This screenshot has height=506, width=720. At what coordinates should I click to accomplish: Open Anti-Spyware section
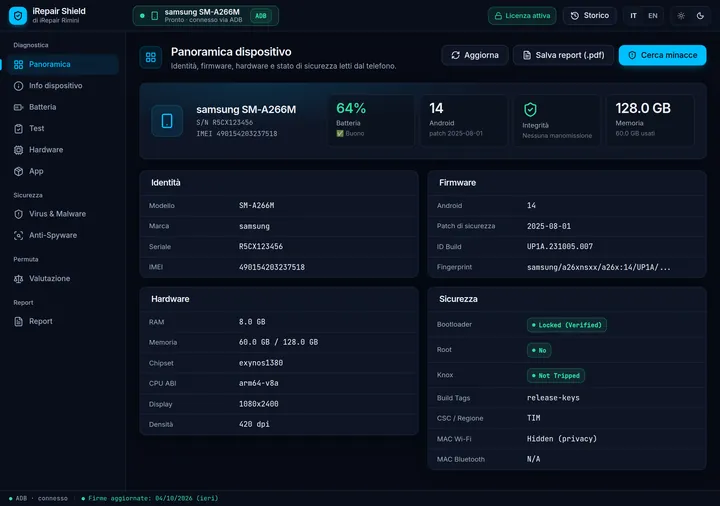point(63,235)
